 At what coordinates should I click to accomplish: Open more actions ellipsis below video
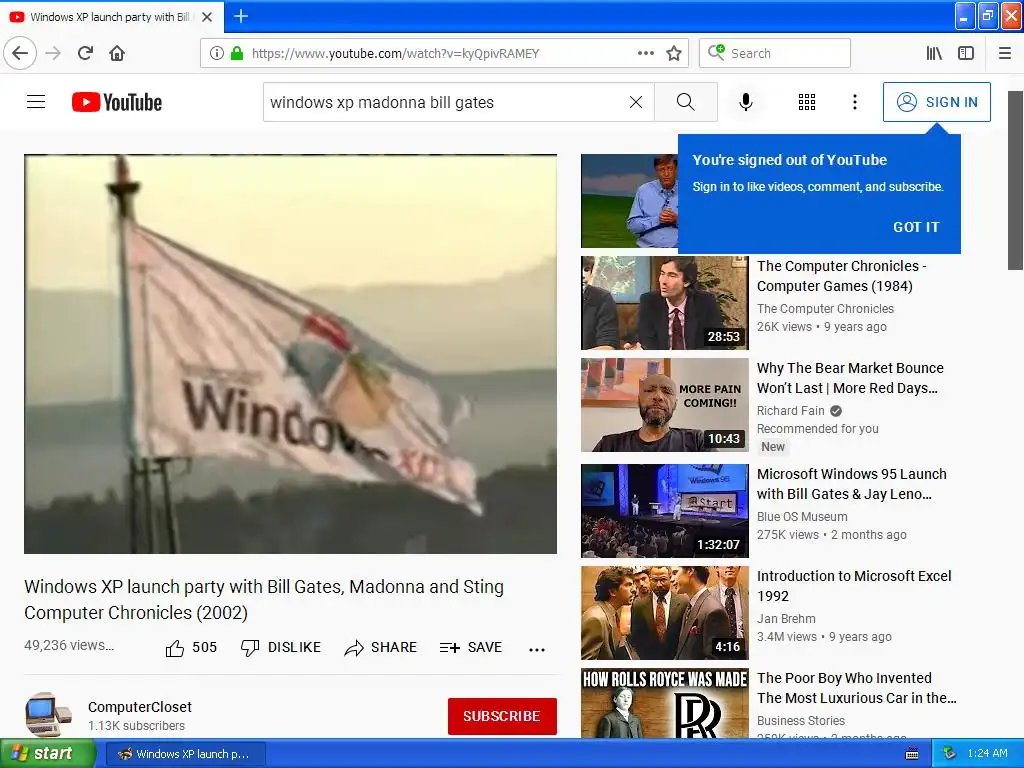[x=537, y=649]
